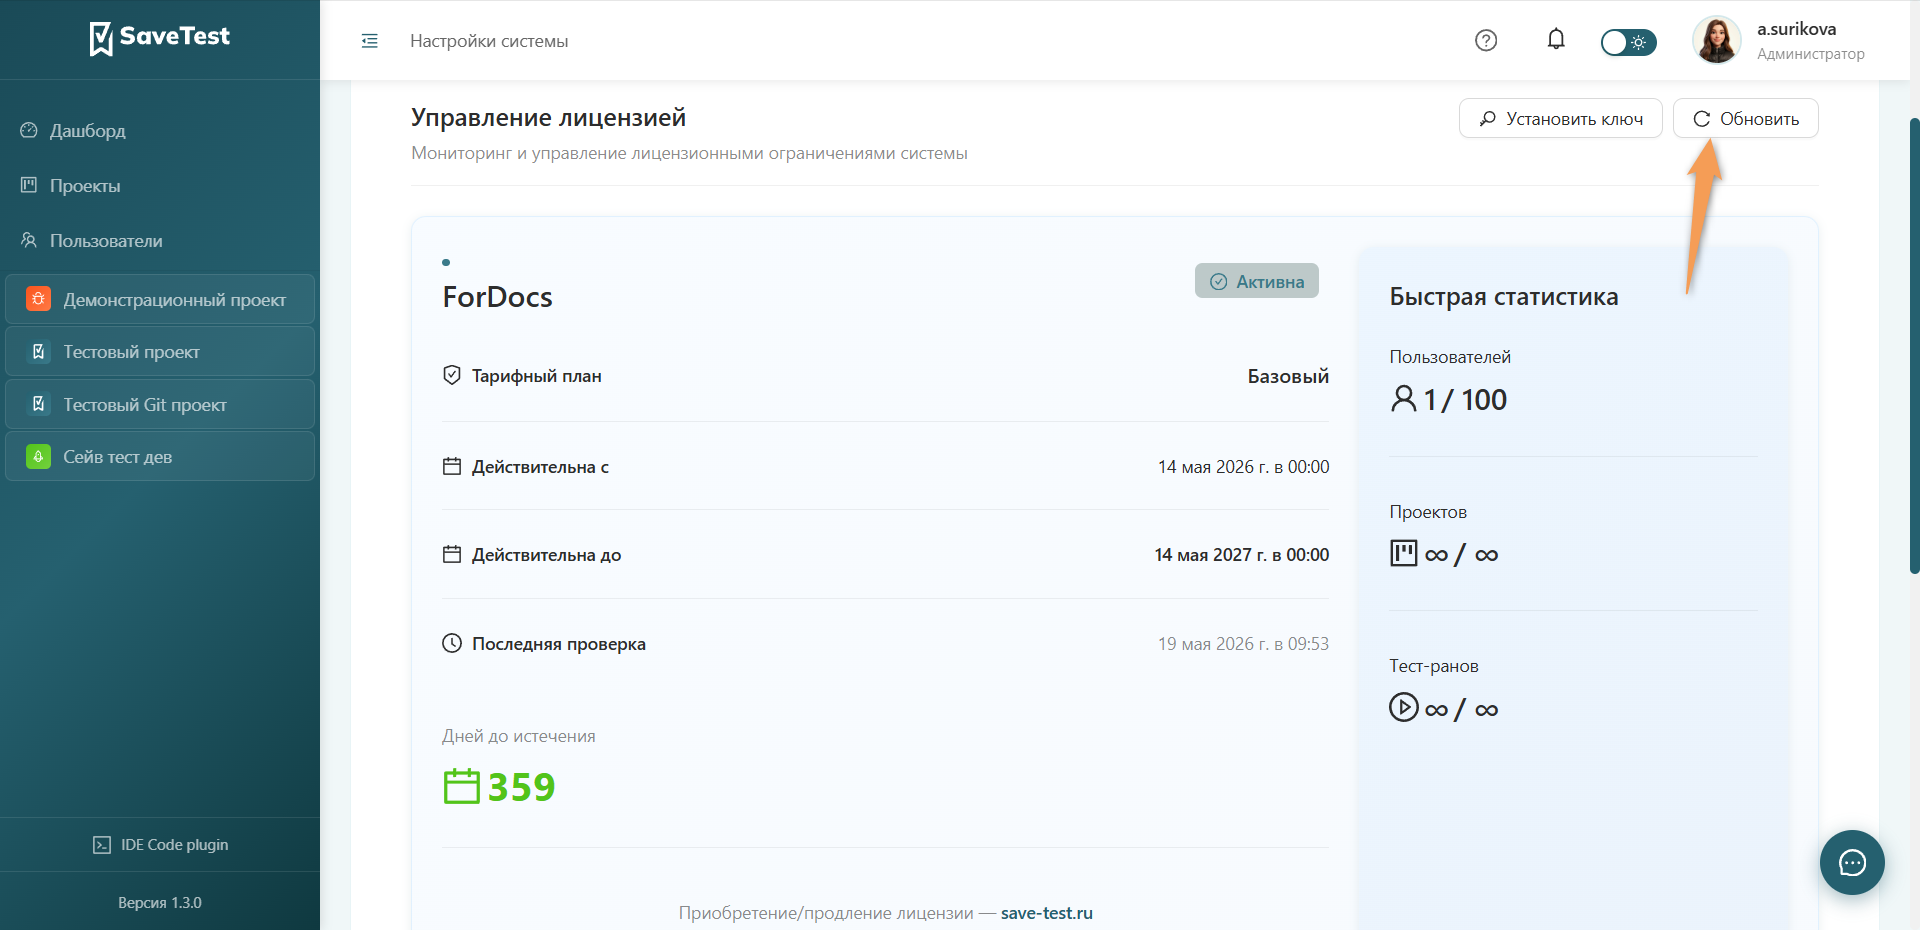Open Тестовый проект item
Screen dimensions: 1920x930
tap(160, 352)
